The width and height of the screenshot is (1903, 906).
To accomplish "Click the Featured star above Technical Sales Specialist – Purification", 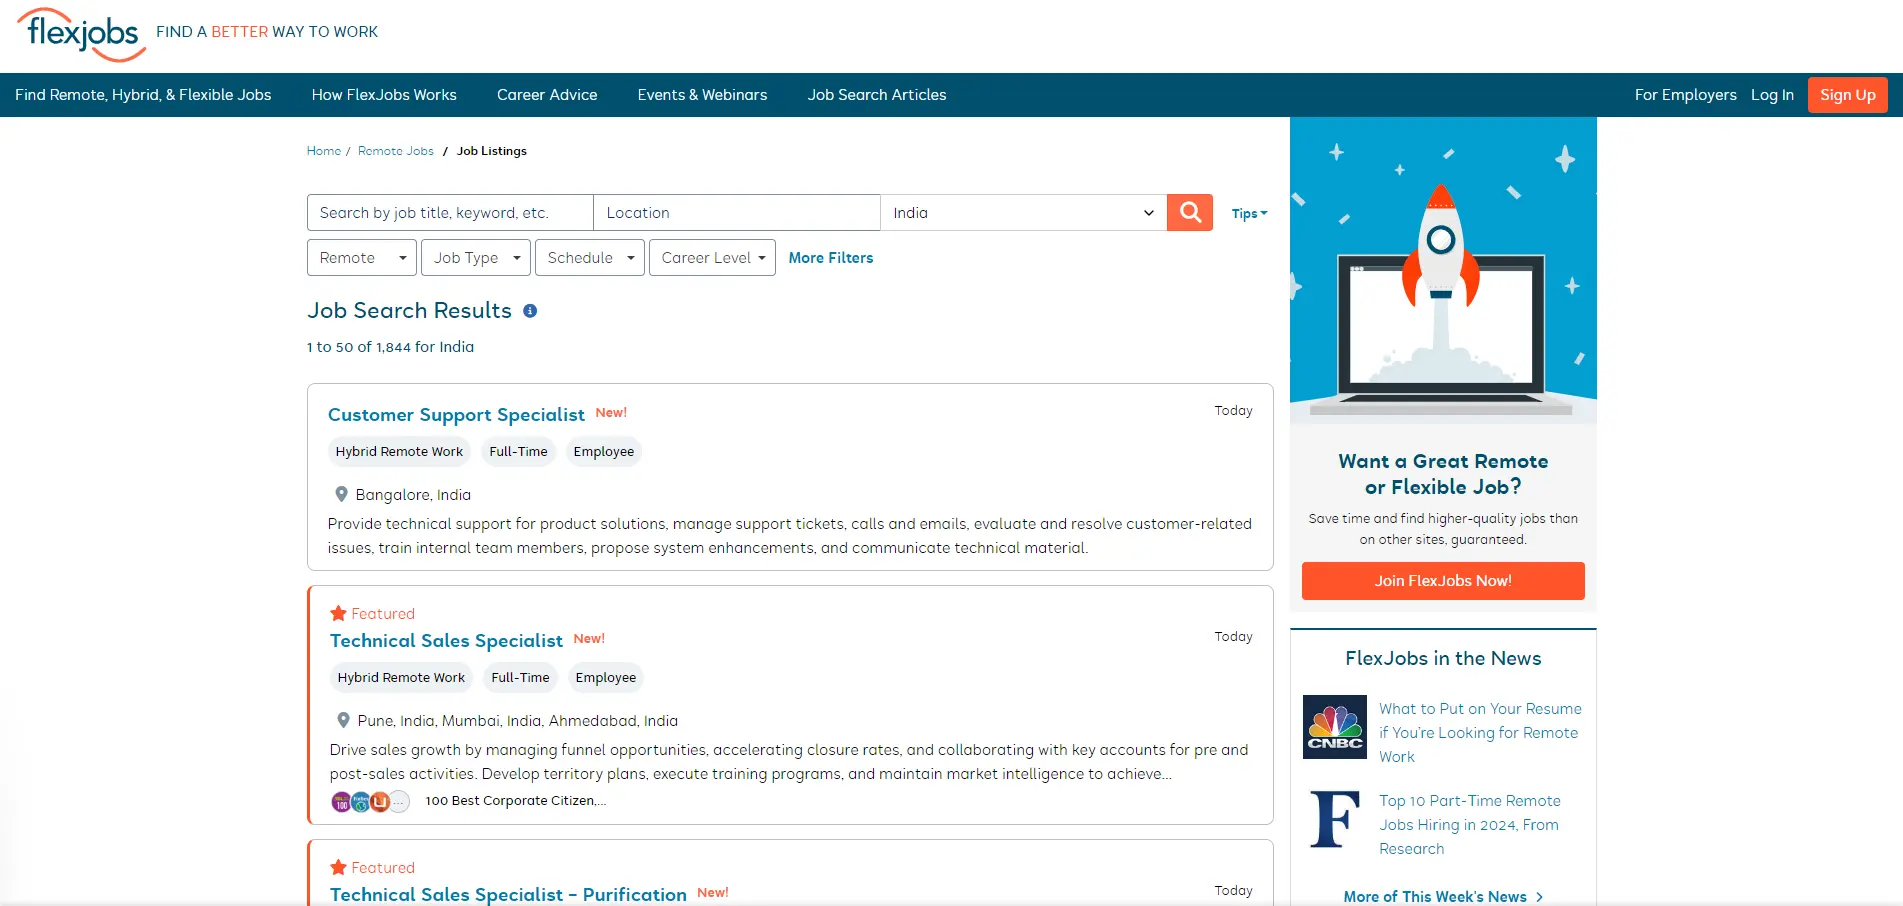I will point(338,867).
